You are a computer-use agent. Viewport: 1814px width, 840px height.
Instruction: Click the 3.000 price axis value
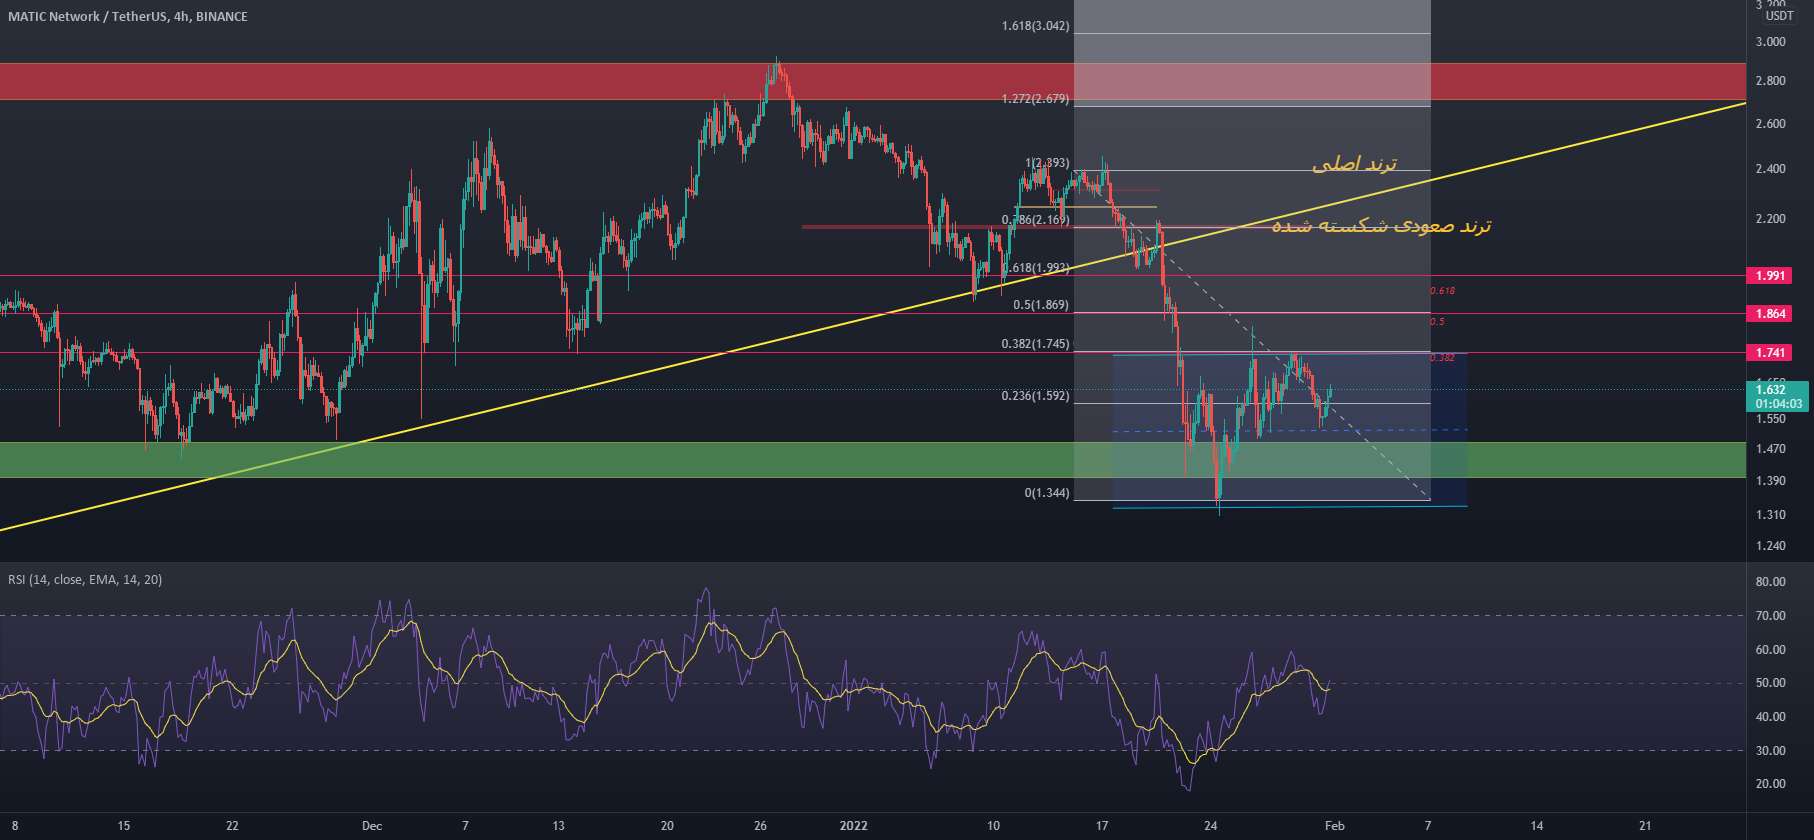pyautogui.click(x=1770, y=42)
